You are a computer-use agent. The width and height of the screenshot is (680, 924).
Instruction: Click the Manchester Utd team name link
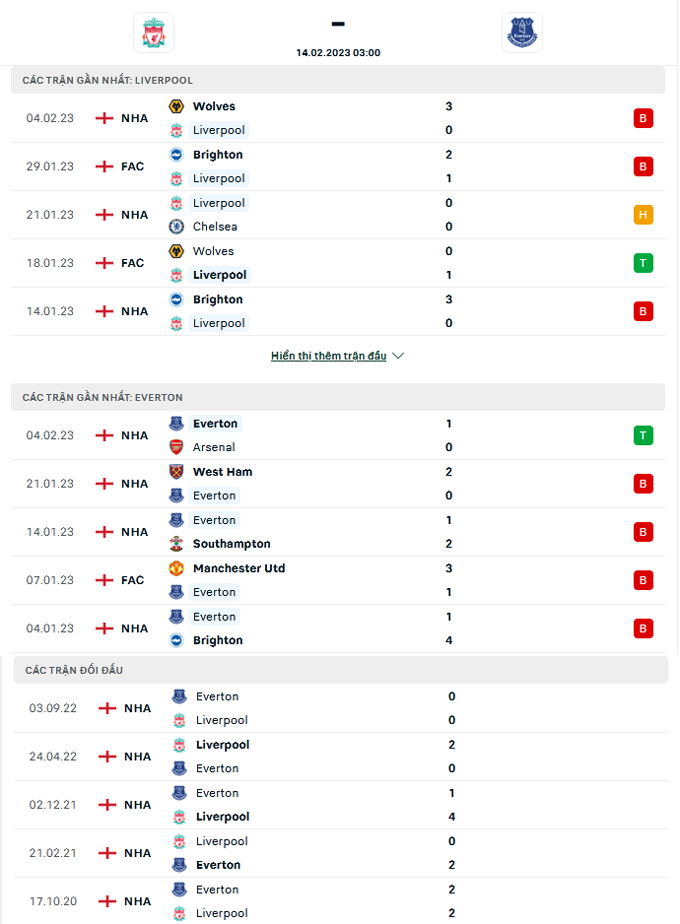[x=238, y=569]
